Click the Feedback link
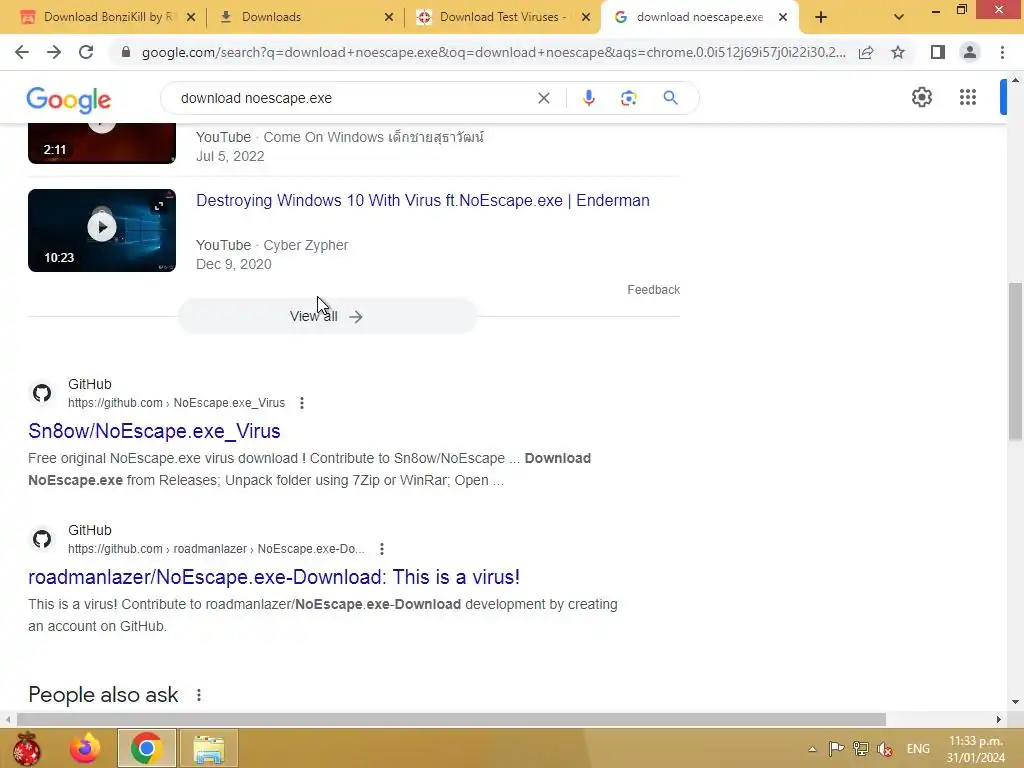 [653, 290]
